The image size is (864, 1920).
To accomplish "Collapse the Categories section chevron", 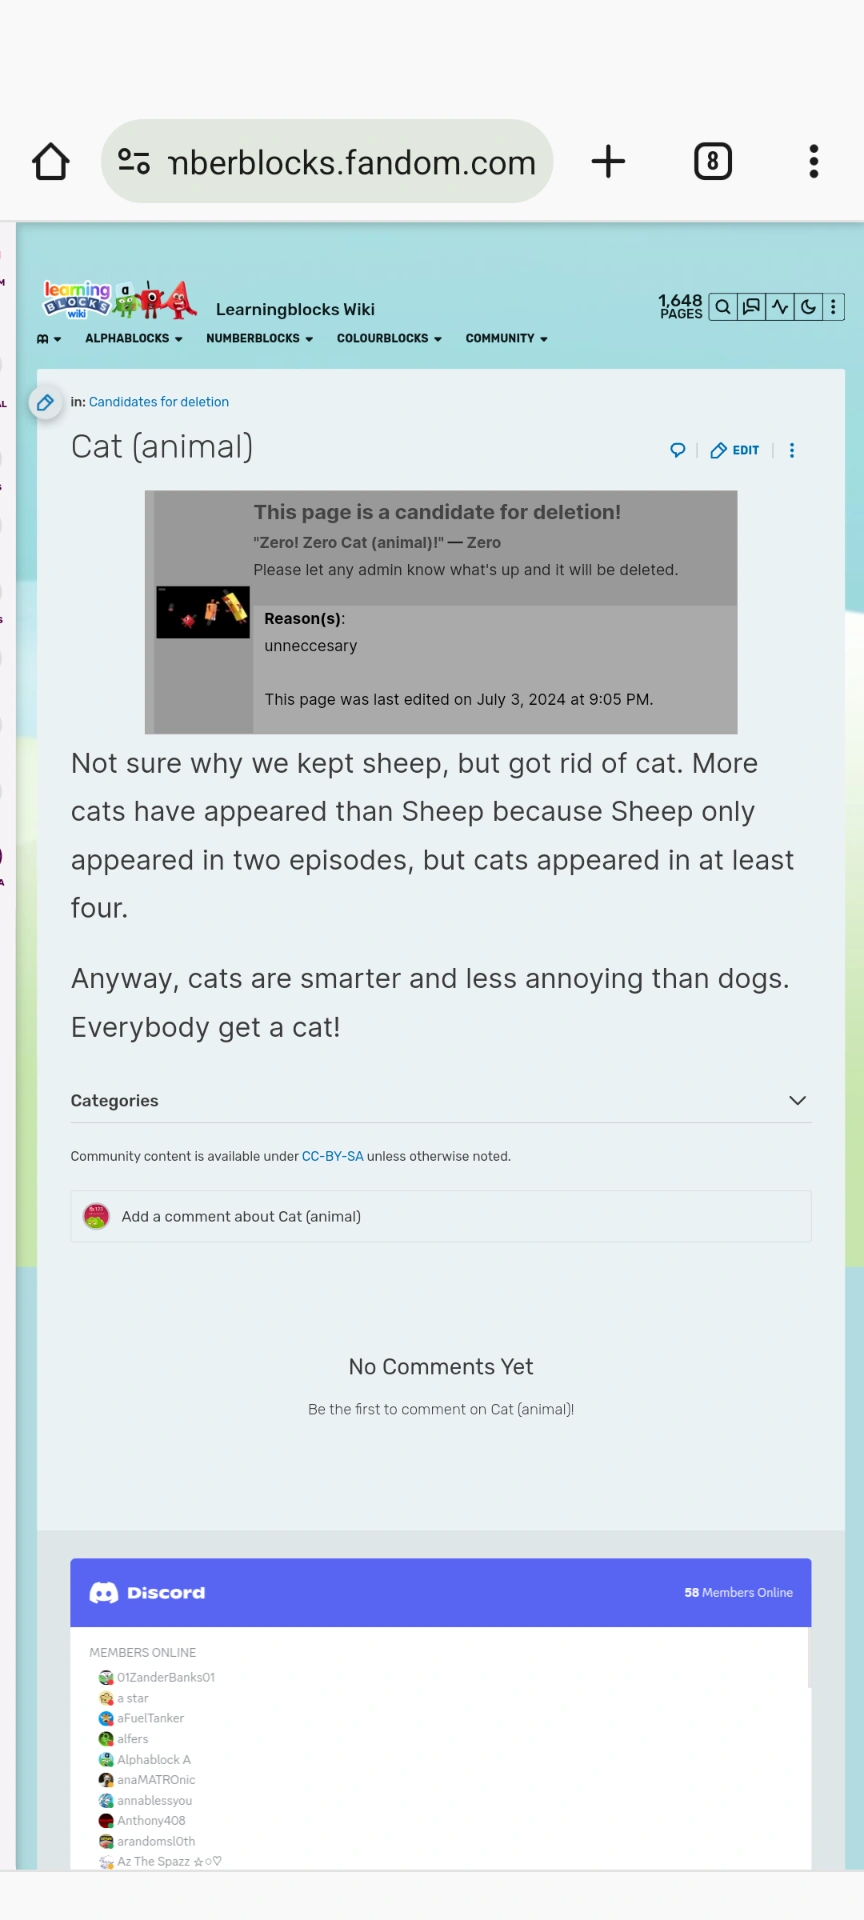I will [797, 1100].
